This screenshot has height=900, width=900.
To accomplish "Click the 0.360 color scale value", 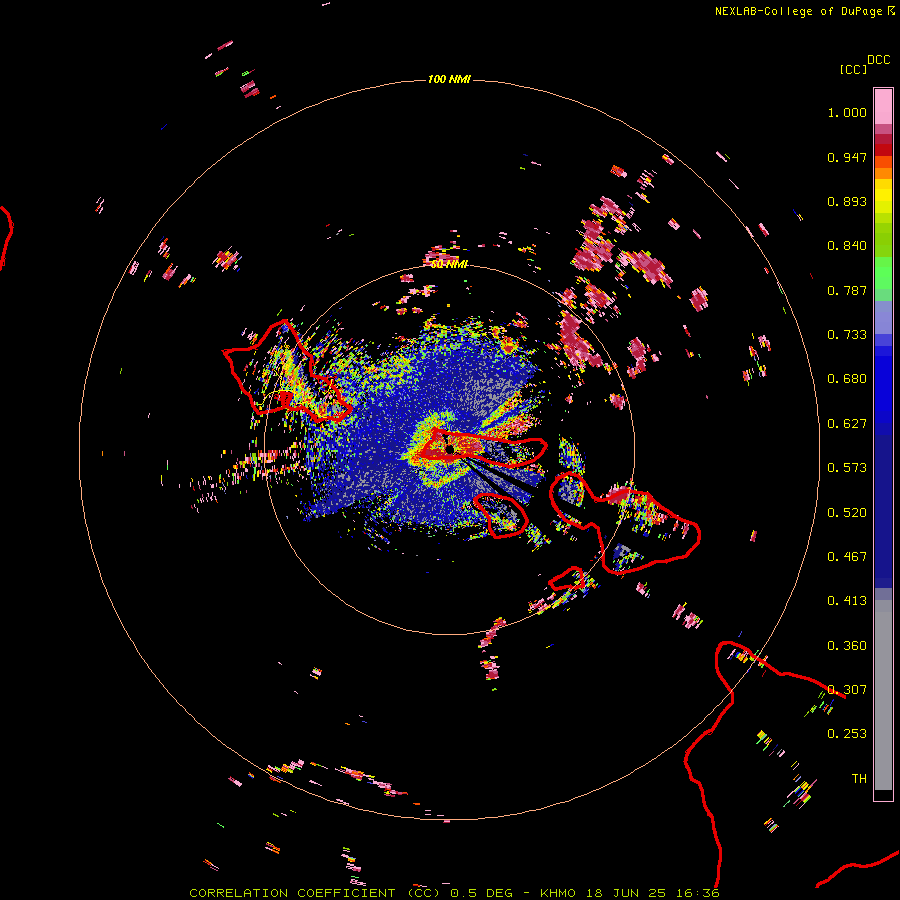I will [847, 646].
